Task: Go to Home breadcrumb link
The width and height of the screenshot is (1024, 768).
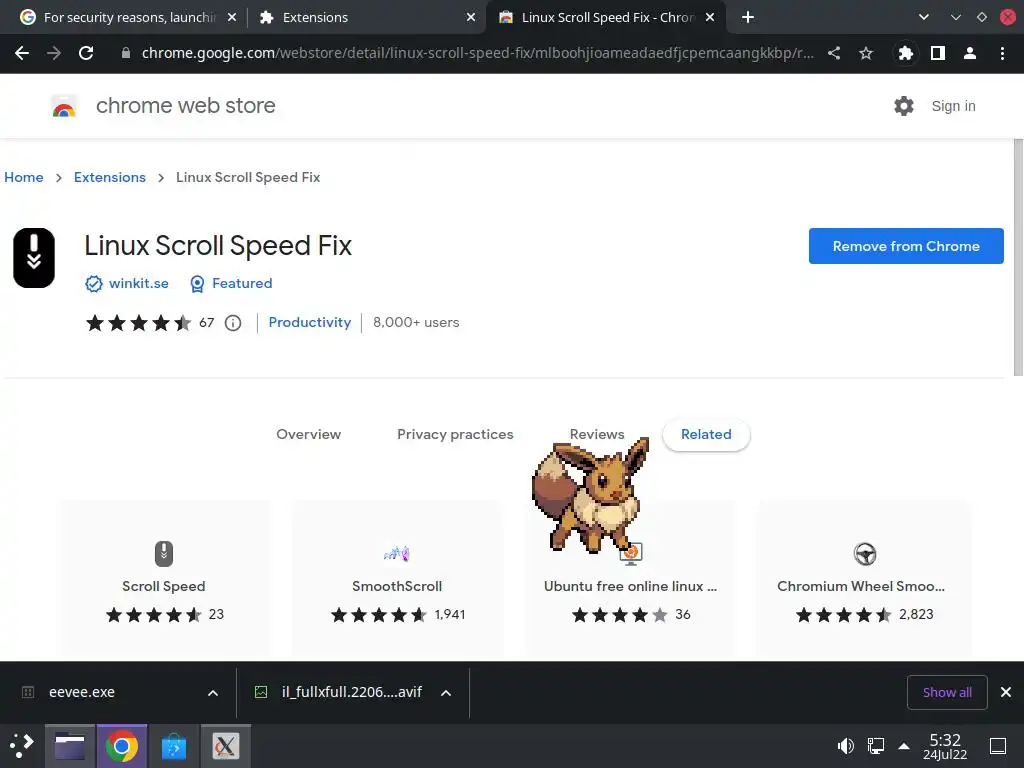Action: pyautogui.click(x=24, y=178)
